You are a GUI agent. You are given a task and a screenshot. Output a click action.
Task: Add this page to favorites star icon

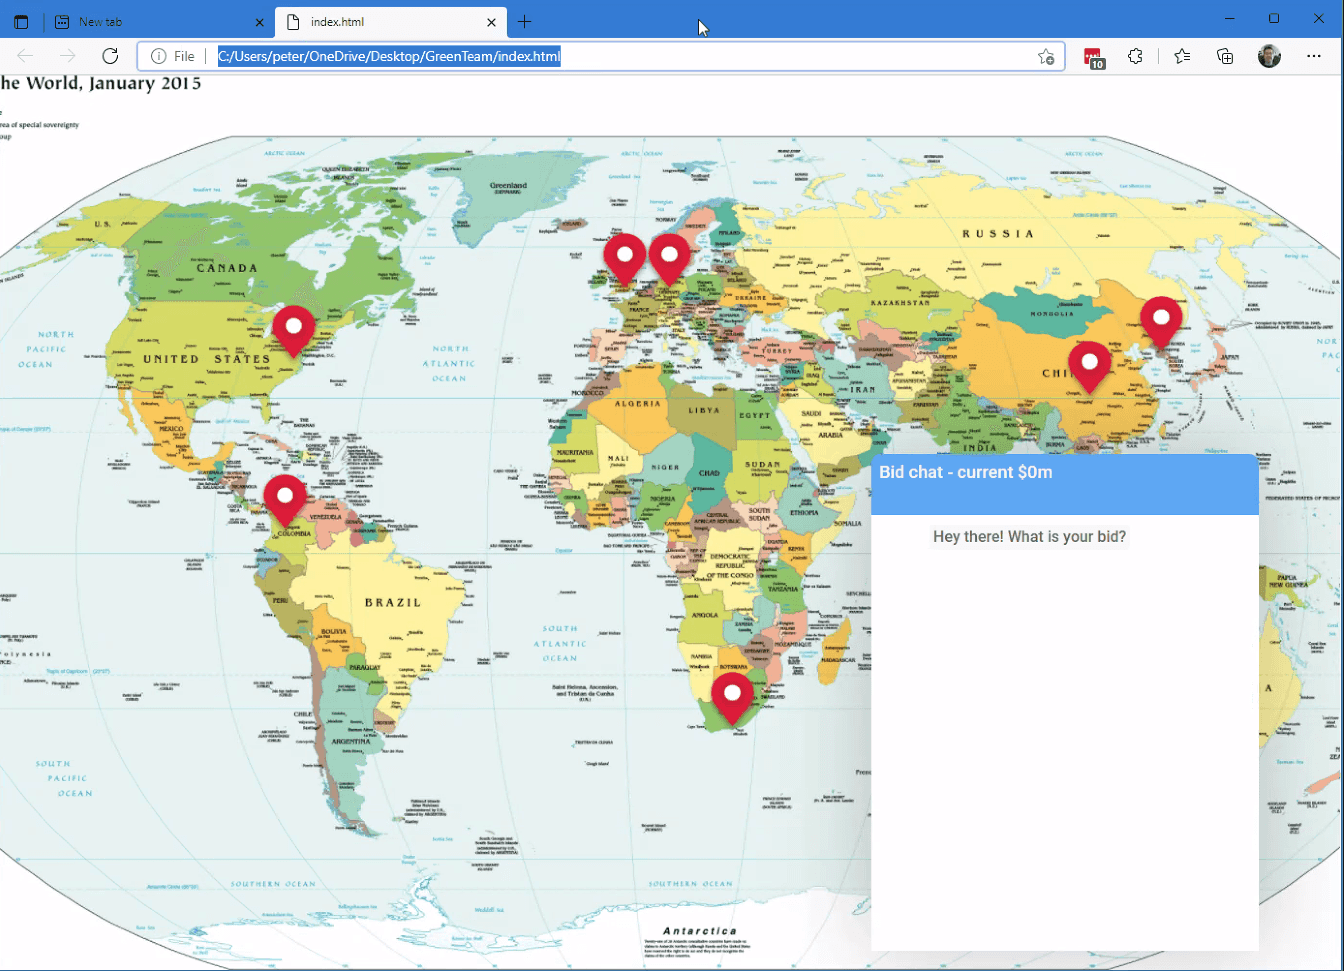click(x=1046, y=57)
